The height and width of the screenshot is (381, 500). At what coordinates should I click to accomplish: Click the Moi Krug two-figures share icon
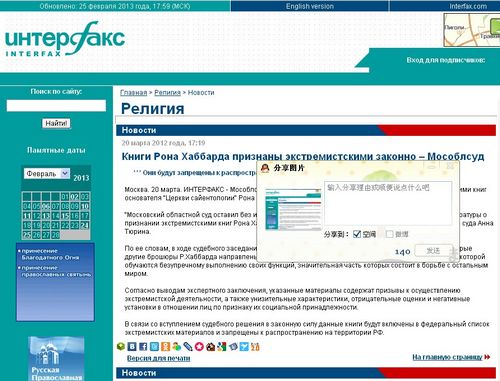(177, 347)
